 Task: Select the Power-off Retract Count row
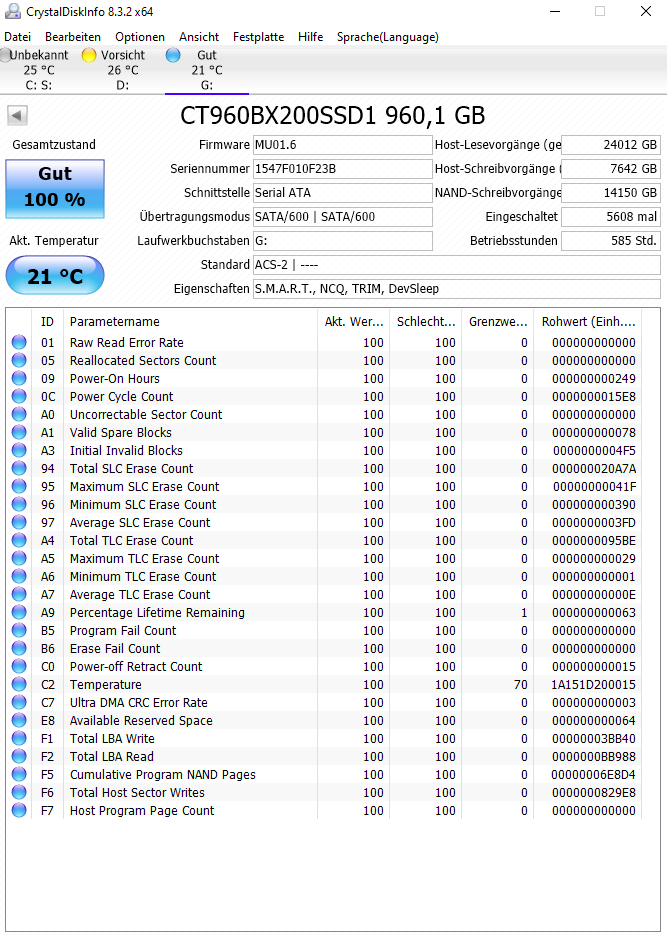coord(324,666)
